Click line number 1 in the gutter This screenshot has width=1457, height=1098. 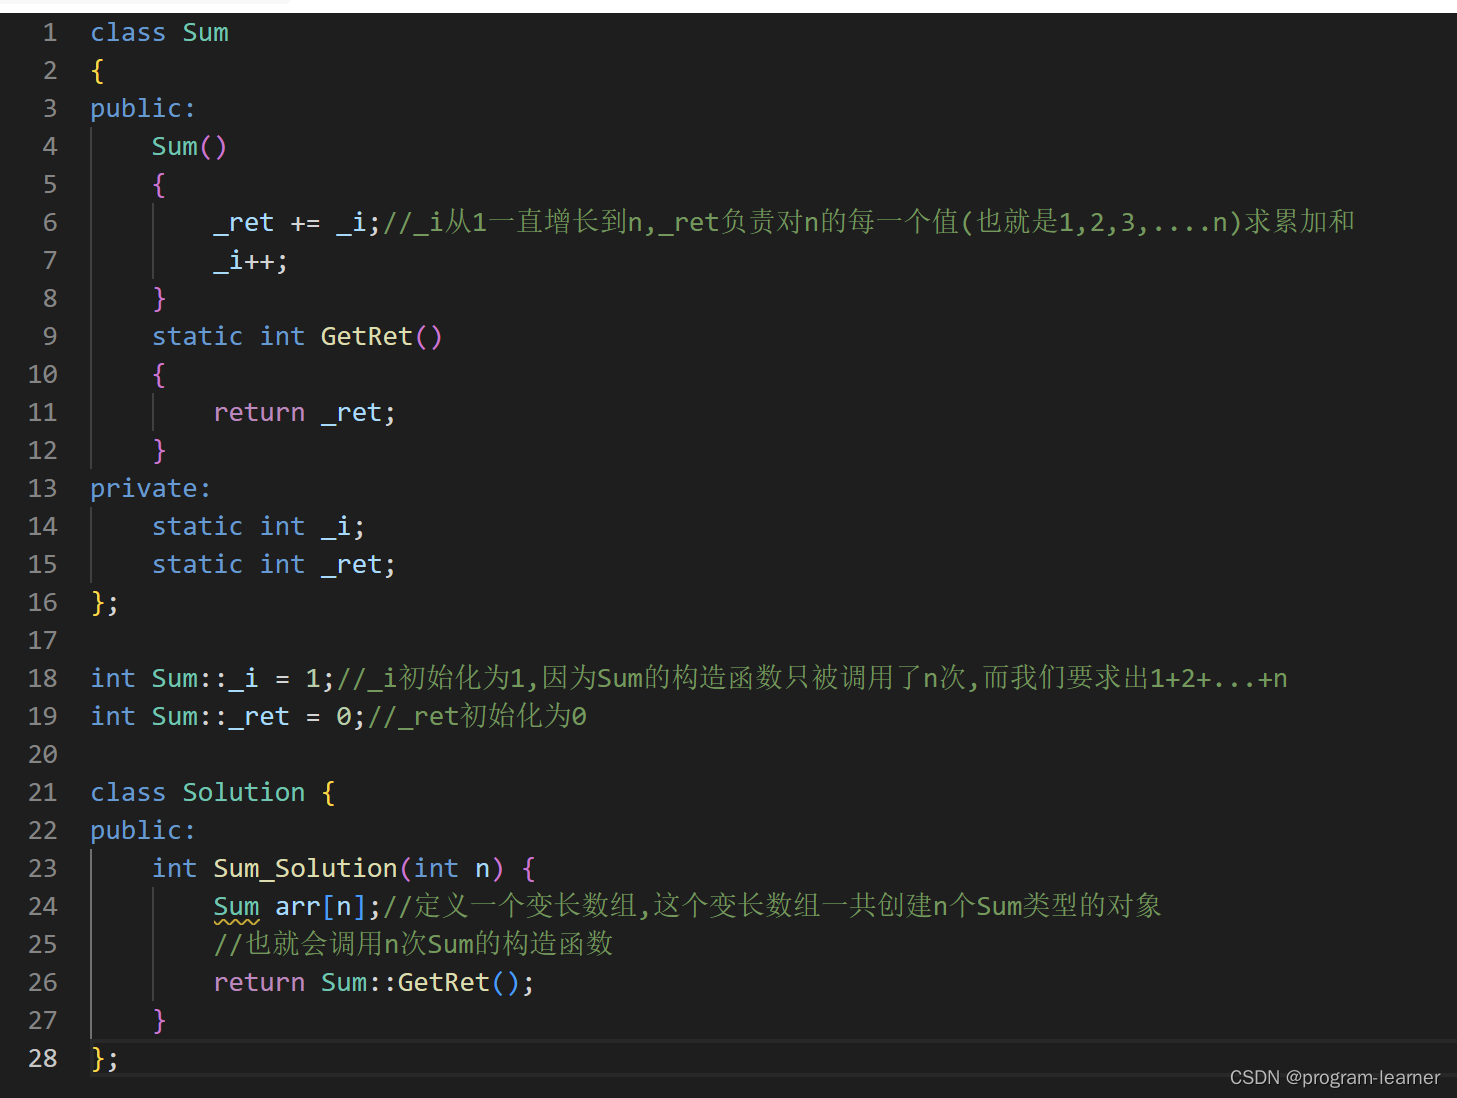[x=50, y=33]
